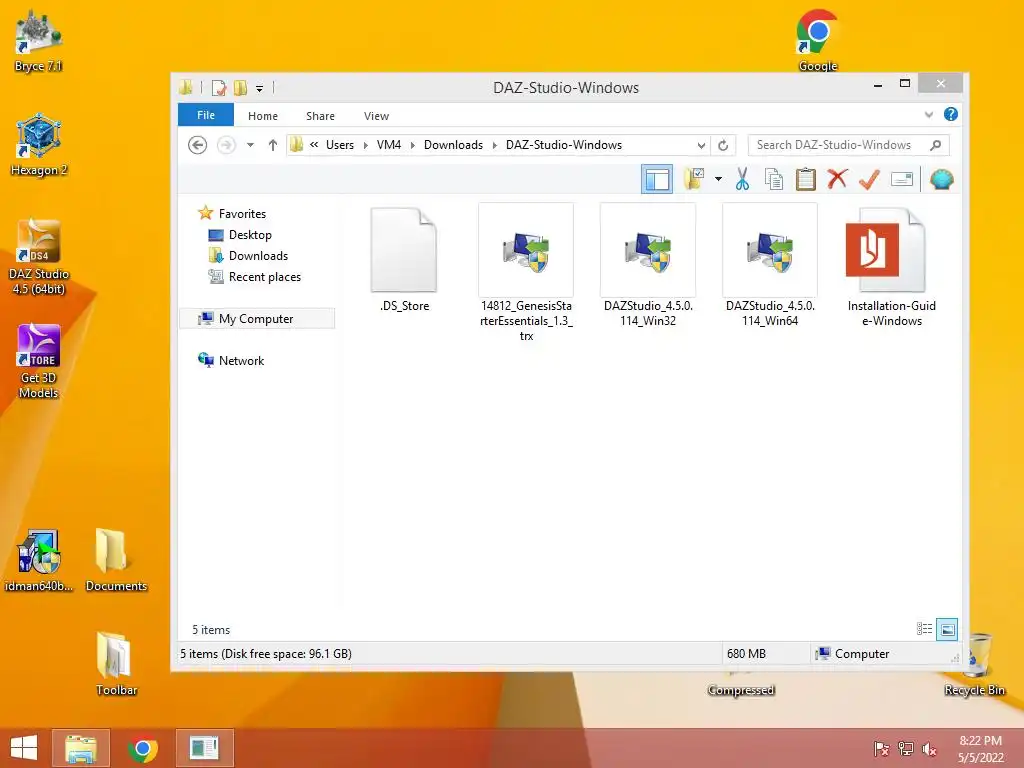Click the blue shell icon in the toolbar
1024x768 pixels.
coord(941,179)
